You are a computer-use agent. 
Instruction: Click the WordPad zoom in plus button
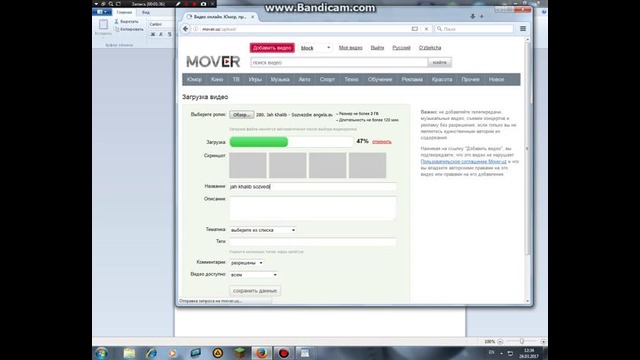pos(543,341)
